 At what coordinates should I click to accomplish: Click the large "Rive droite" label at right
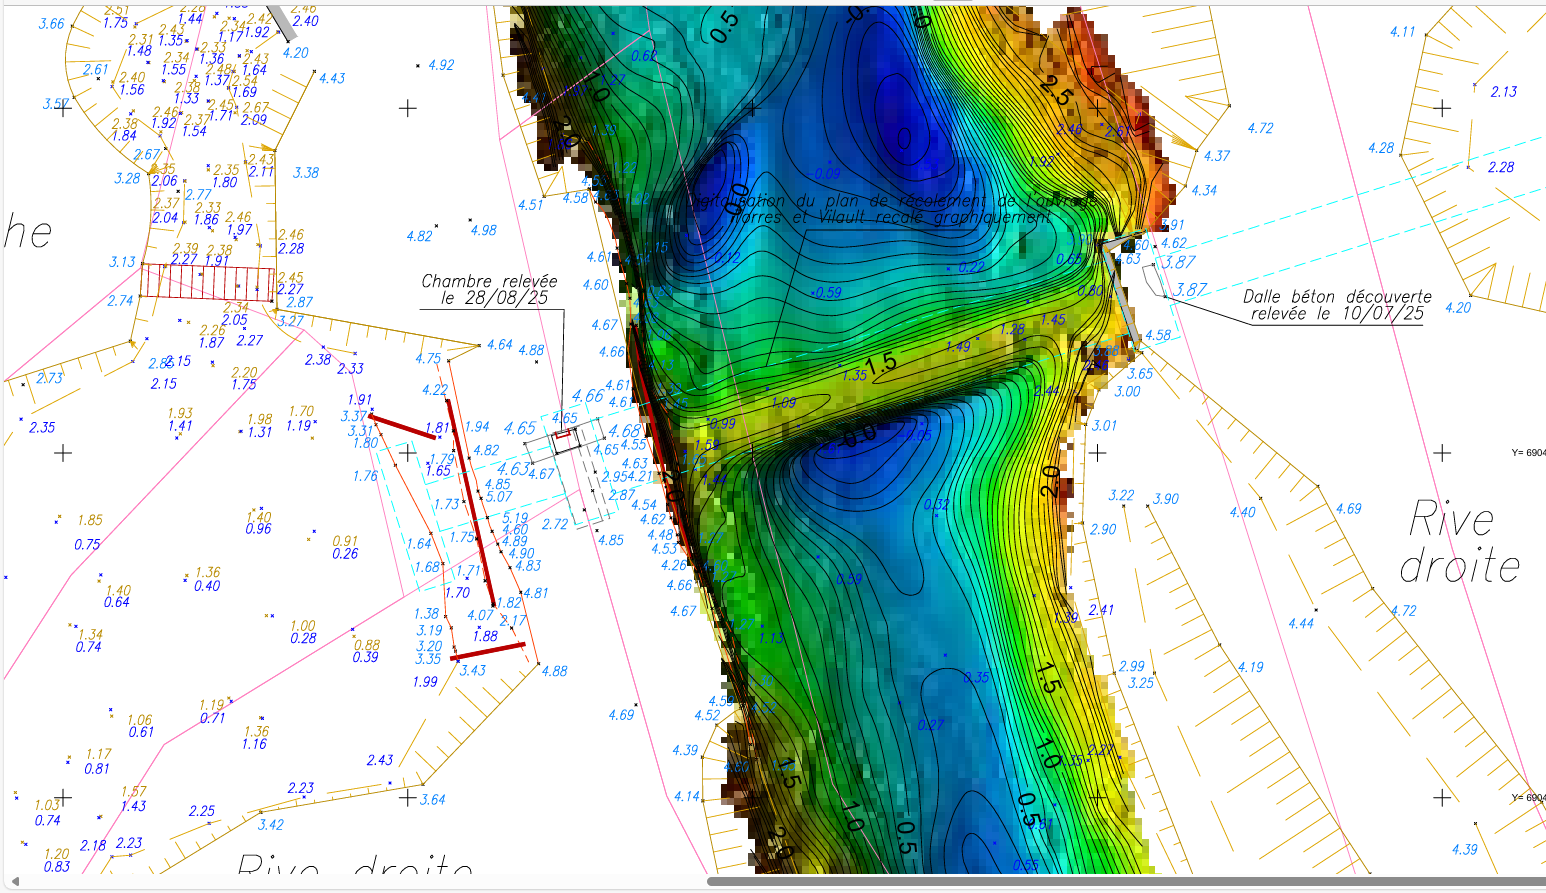[1458, 543]
